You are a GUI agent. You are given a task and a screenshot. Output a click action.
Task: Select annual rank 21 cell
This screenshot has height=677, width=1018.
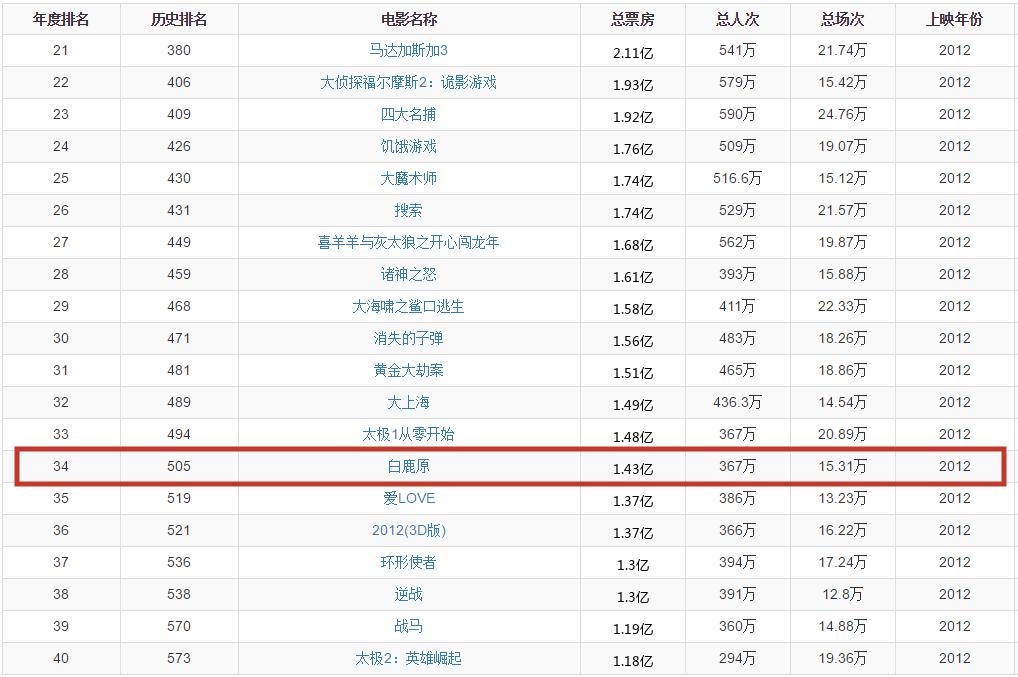[x=61, y=51]
